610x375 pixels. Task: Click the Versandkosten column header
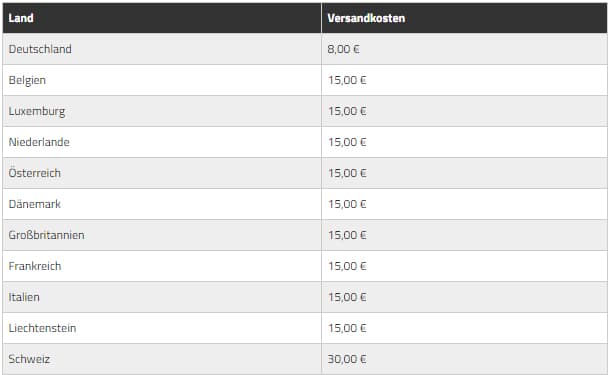point(464,18)
